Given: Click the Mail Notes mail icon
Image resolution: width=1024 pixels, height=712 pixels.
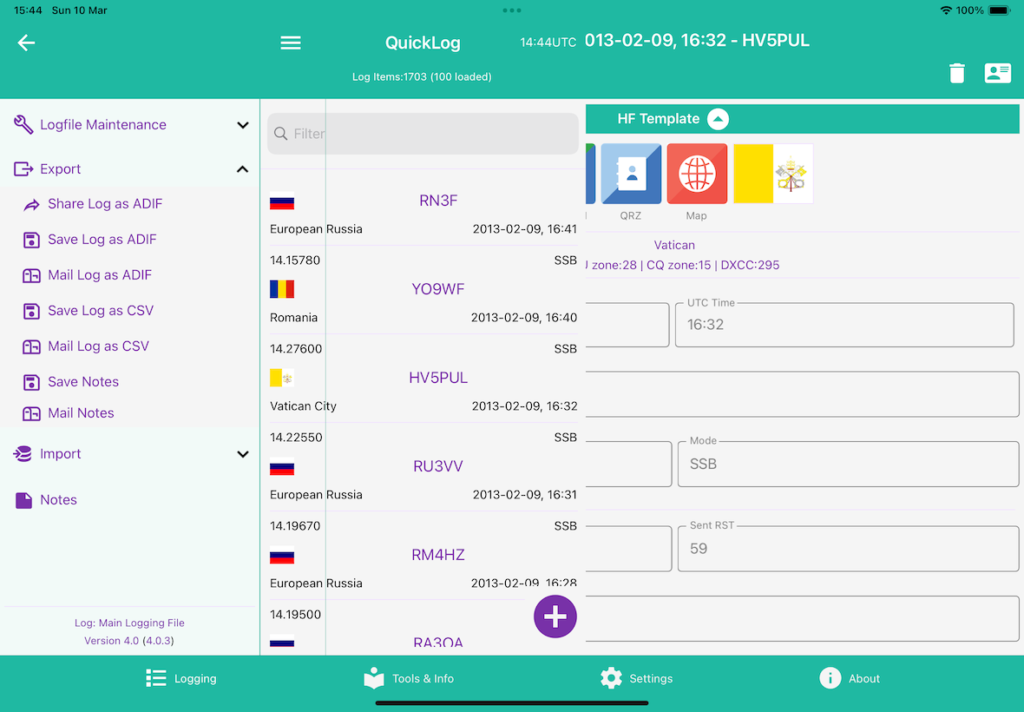Looking at the screenshot, I should 31,413.
